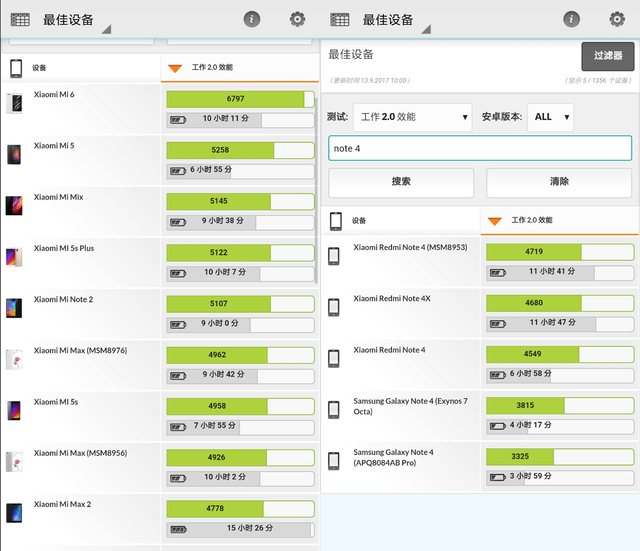Open settings gear in right panel header
This screenshot has height=551, width=640.
pos(617,19)
